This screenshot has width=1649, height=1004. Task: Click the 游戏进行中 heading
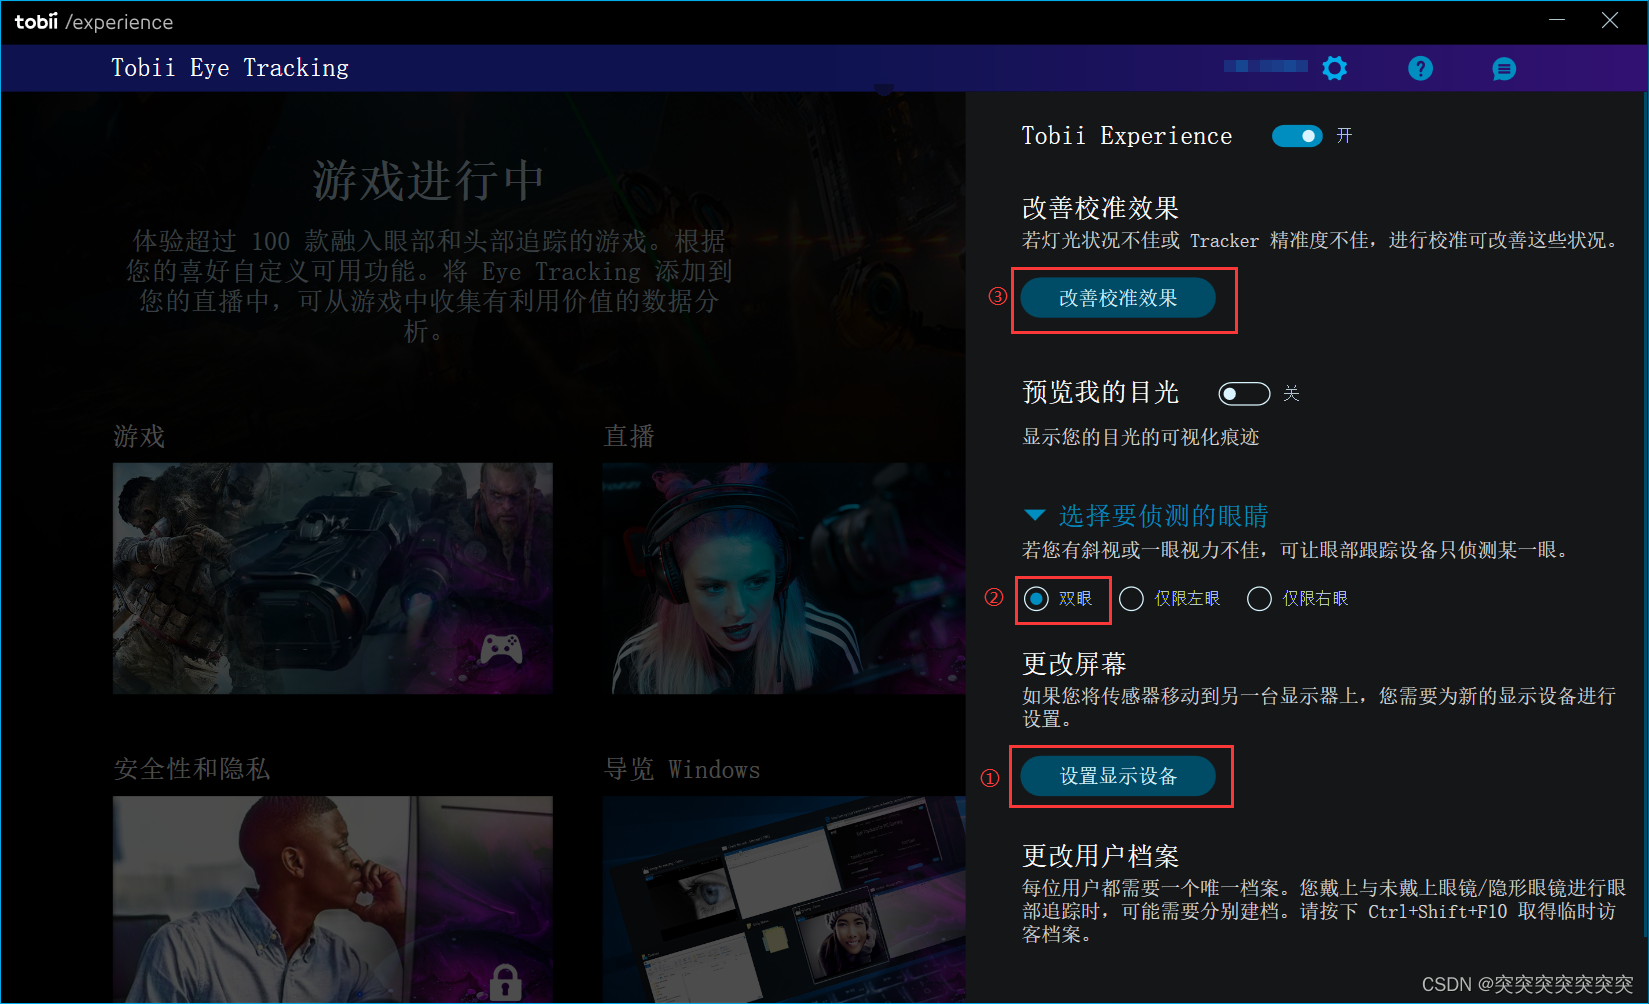coord(428,181)
